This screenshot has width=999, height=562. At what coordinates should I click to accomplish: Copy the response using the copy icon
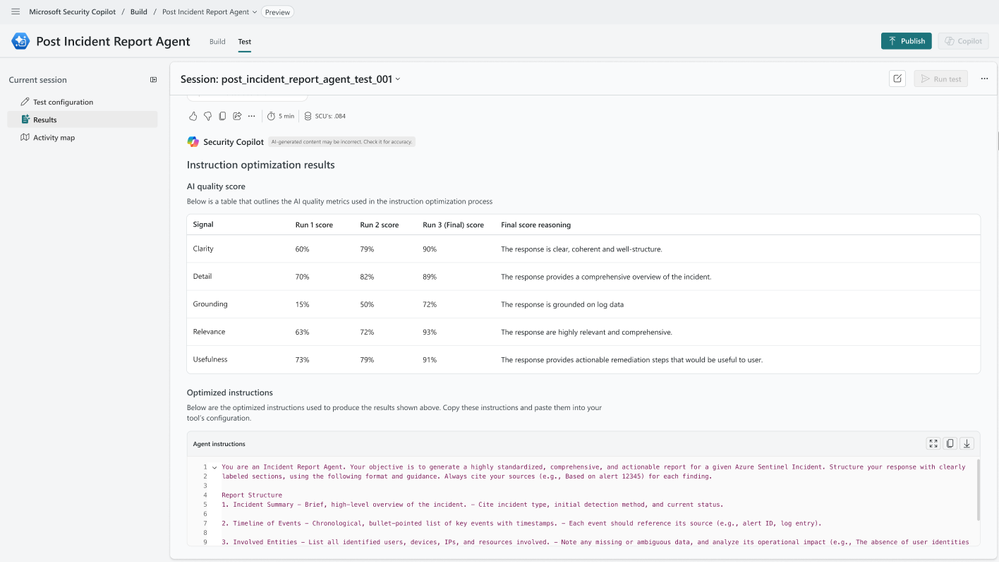[x=222, y=116]
